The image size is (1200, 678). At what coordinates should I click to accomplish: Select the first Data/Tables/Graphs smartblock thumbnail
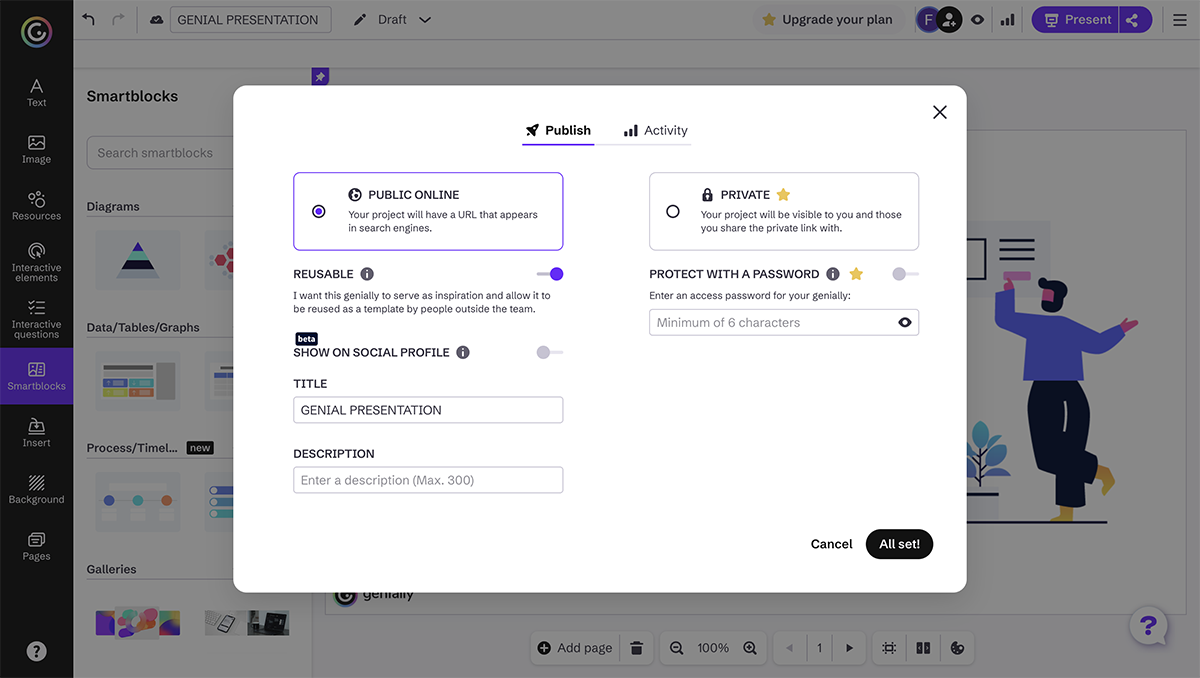coord(138,380)
